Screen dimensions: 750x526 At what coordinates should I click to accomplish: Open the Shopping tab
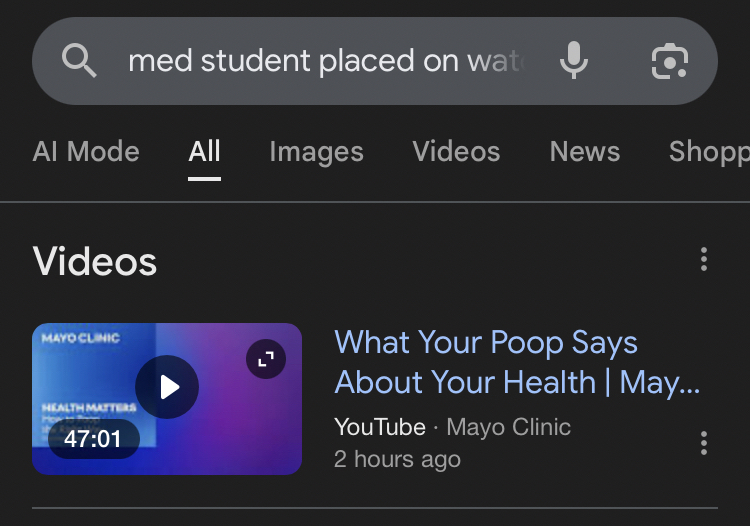point(708,152)
